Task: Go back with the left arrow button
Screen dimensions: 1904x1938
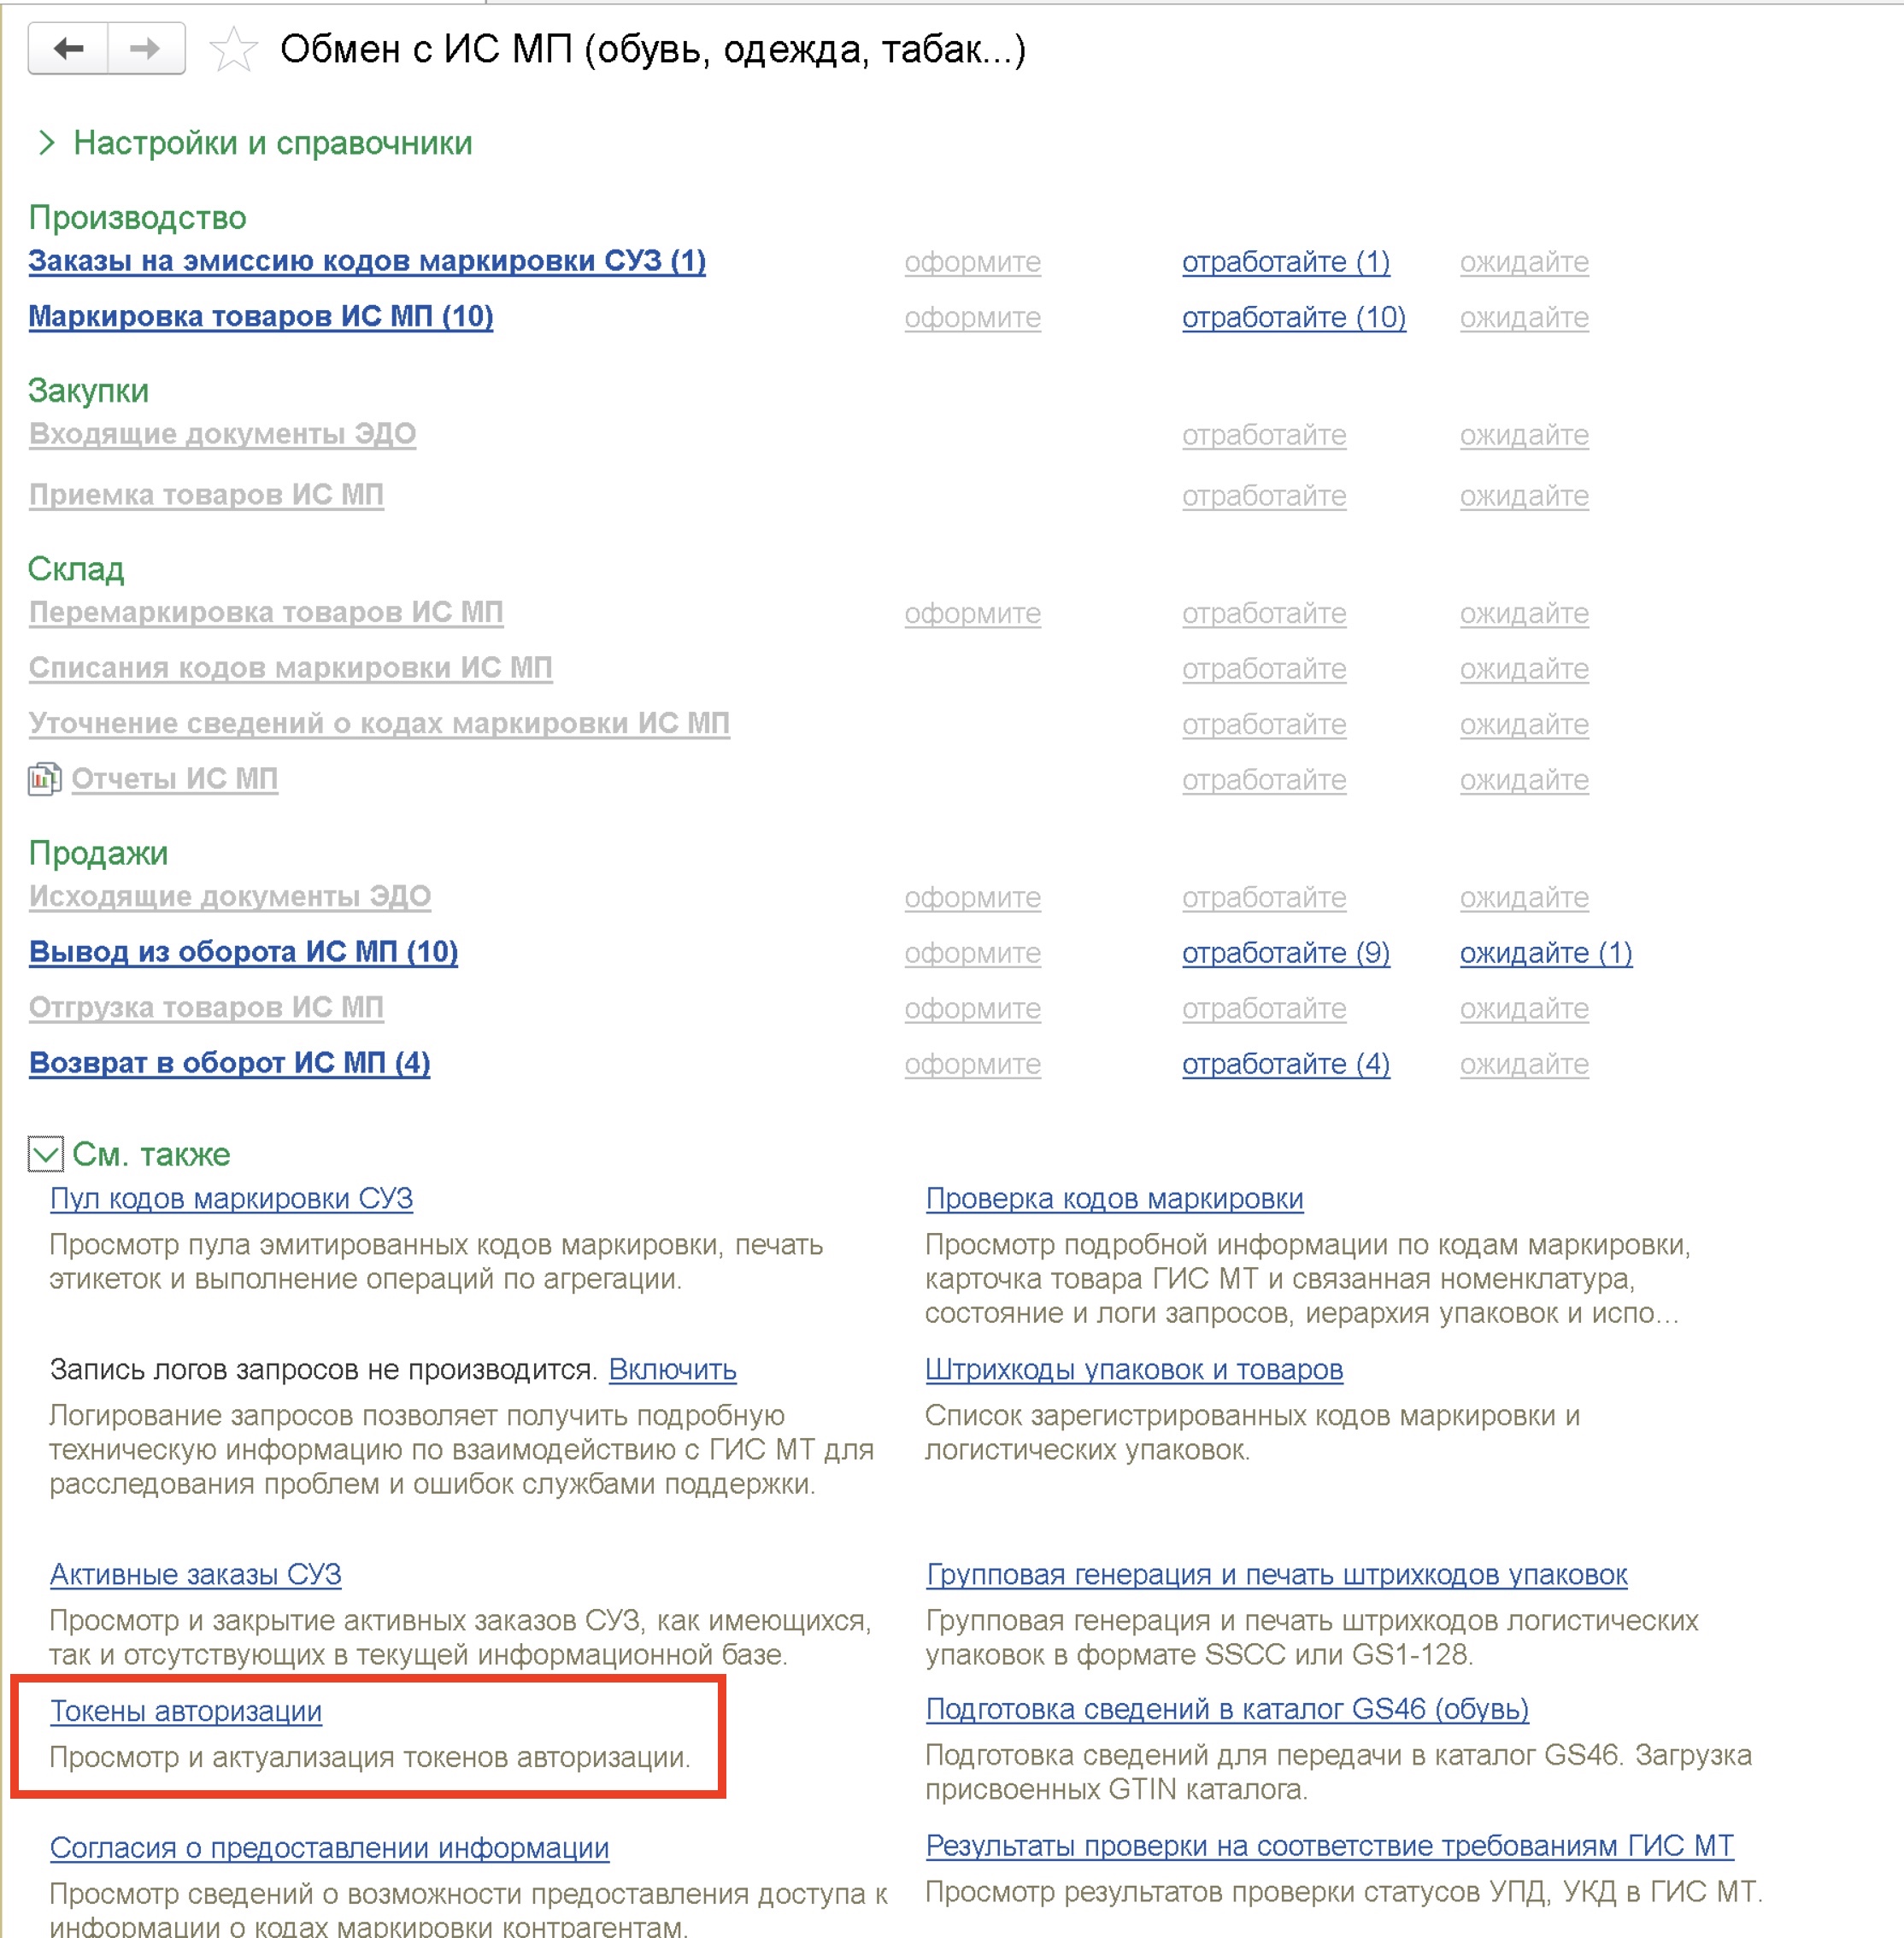Action: pyautogui.click(x=68, y=48)
